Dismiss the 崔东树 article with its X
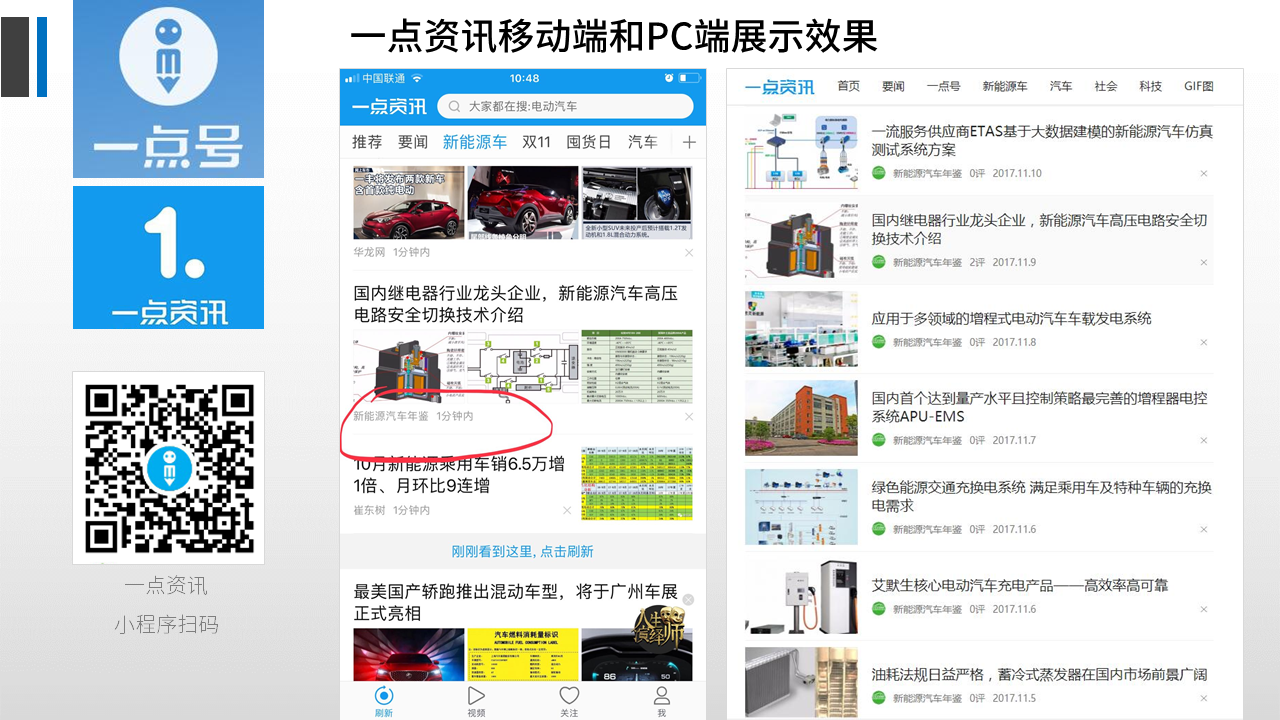Viewport: 1280px width, 720px height. click(567, 510)
